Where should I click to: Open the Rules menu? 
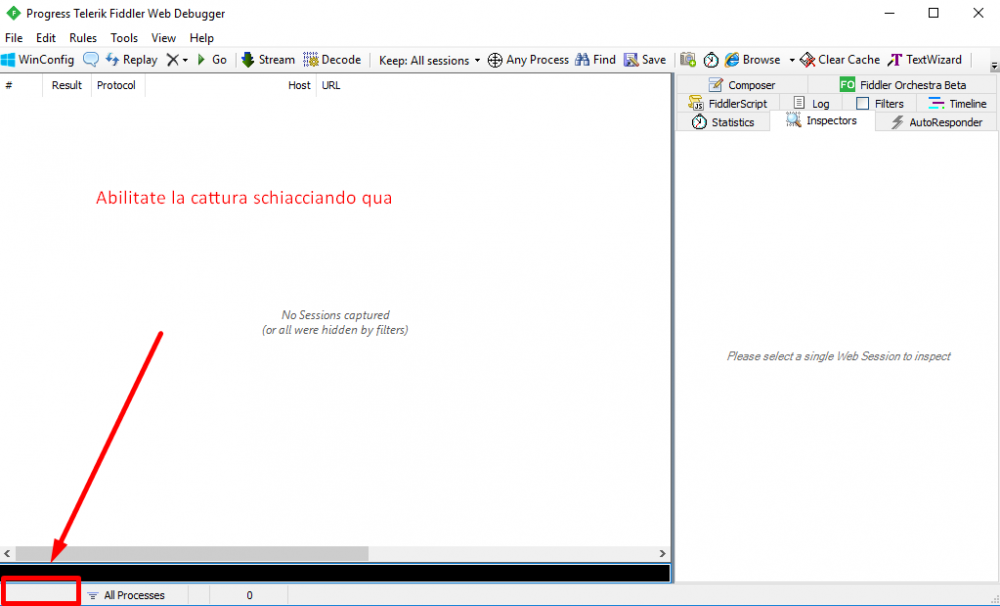coord(83,38)
